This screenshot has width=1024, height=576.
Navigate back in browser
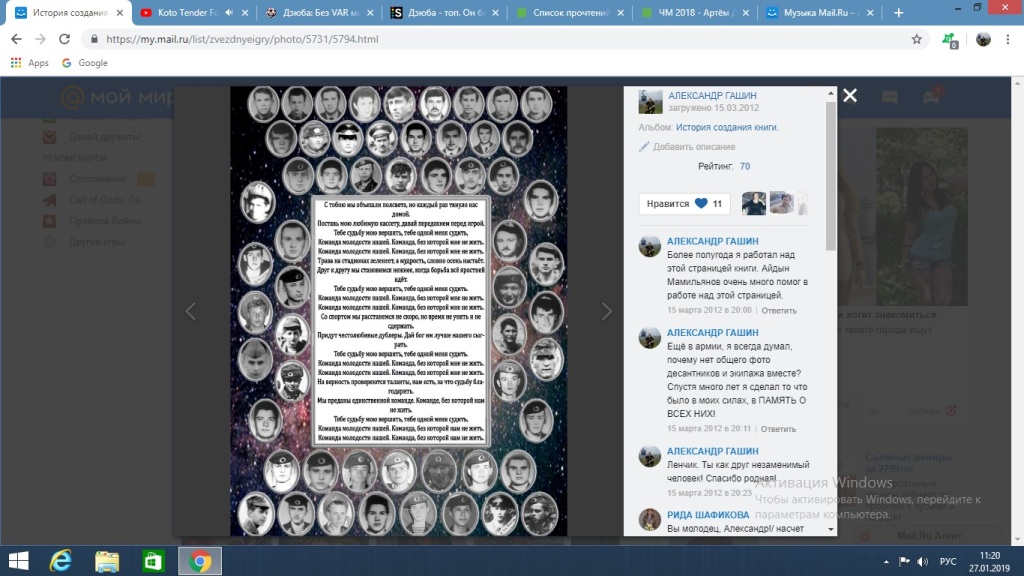tap(16, 39)
